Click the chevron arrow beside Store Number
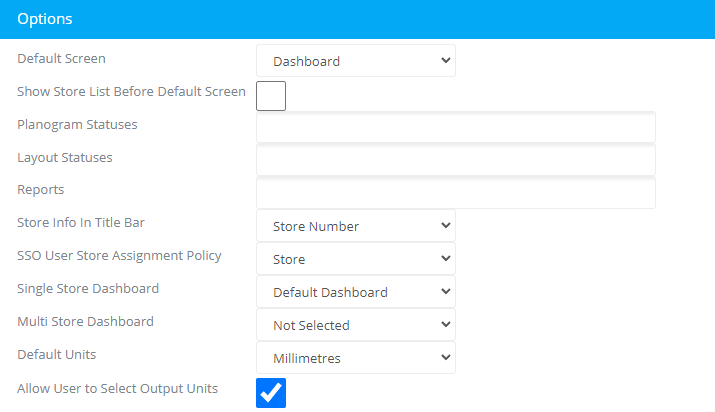This screenshot has width=715, height=412. point(446,225)
